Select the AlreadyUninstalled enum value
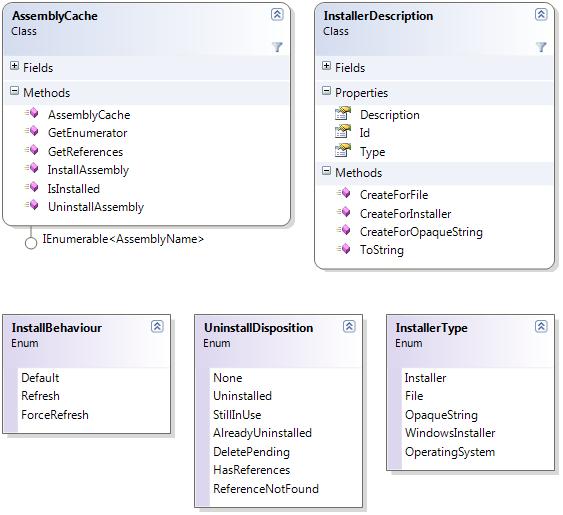 pos(262,433)
